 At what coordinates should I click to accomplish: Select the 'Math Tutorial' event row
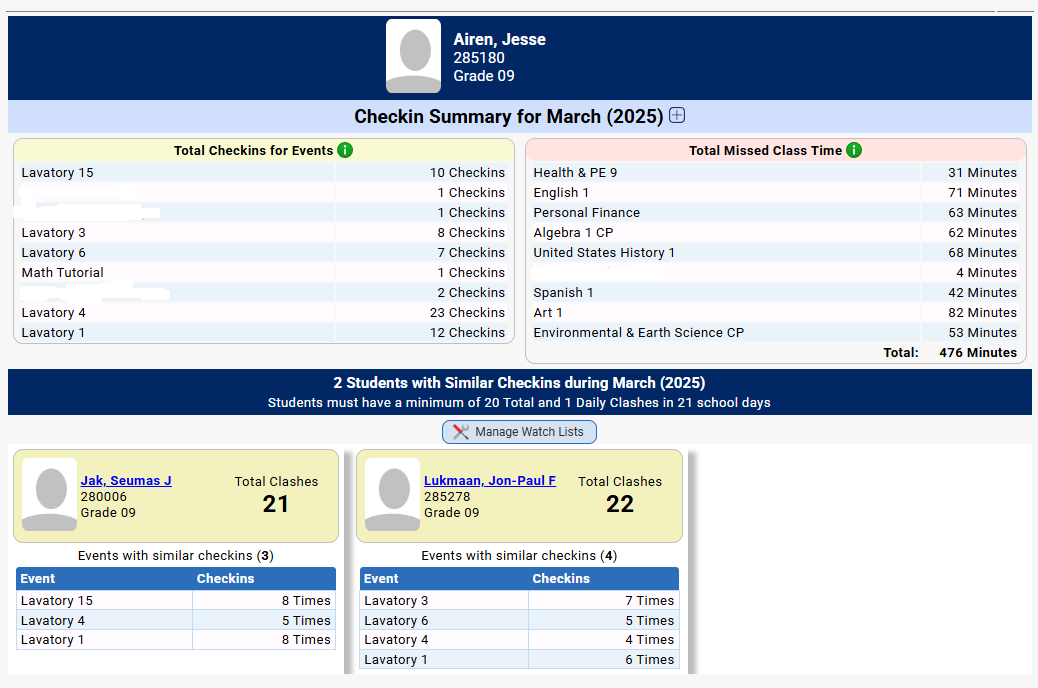[263, 273]
